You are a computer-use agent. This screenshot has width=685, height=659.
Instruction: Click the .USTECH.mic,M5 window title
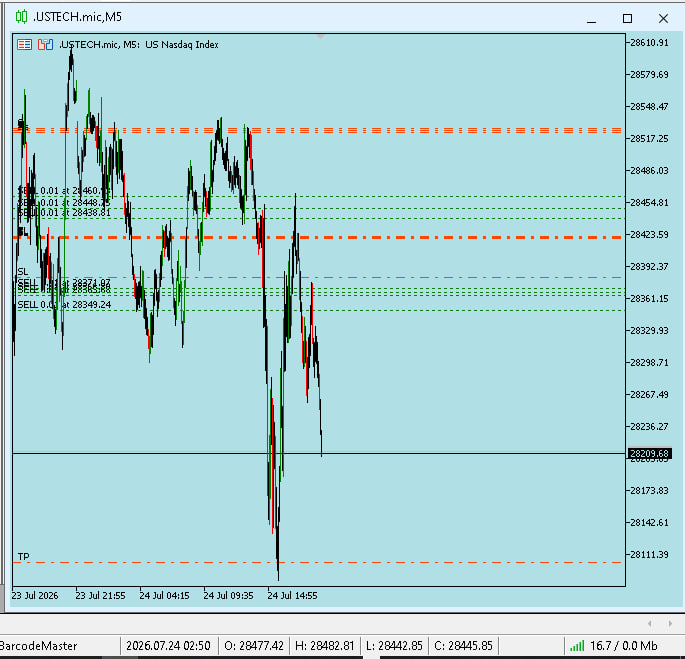click(77, 17)
